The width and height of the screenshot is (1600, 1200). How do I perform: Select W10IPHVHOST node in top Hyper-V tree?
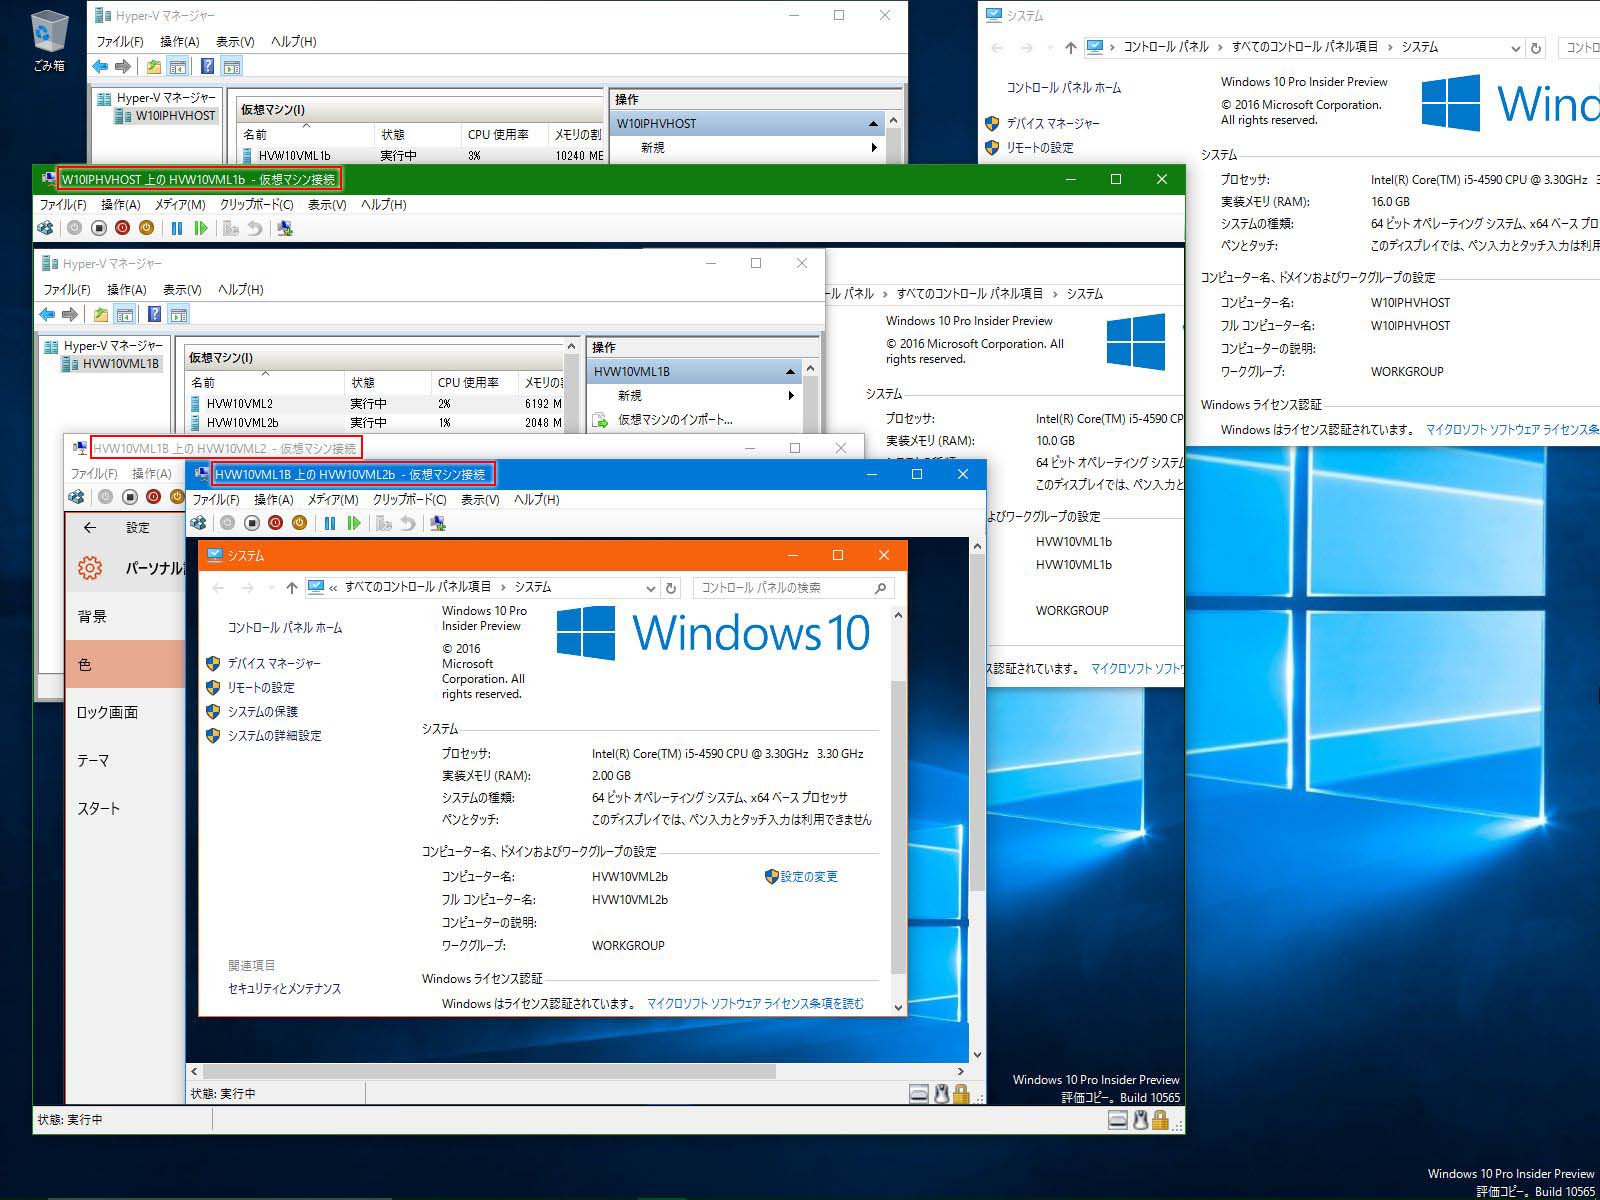[176, 116]
